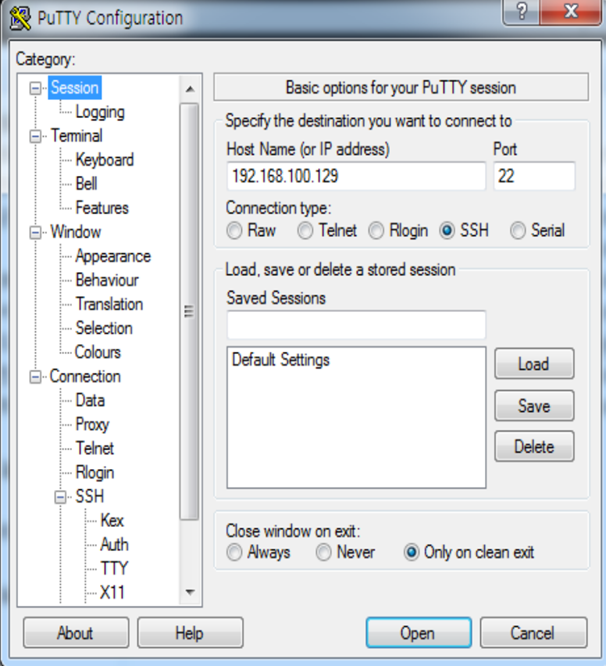Open the Connection category
This screenshot has height=666, width=606.
point(85,376)
